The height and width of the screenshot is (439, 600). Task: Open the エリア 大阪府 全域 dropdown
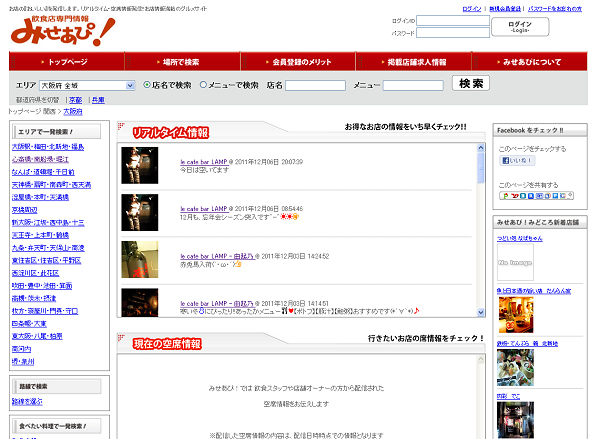[87, 85]
